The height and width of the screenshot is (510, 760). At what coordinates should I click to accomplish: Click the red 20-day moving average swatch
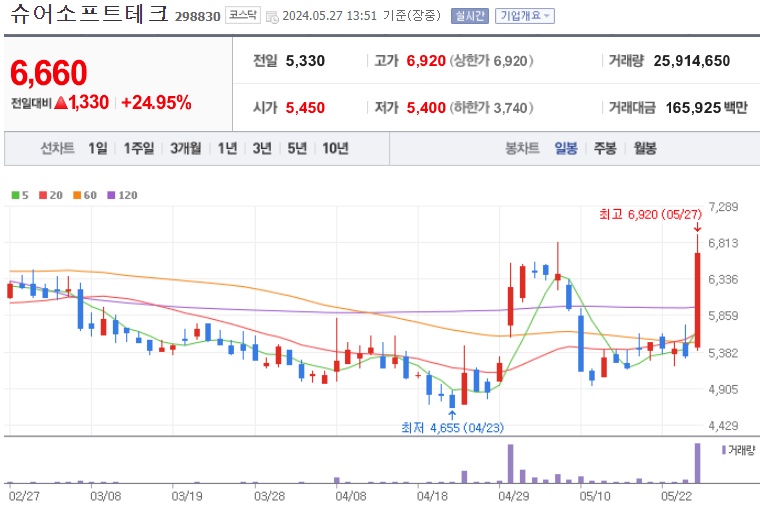pyautogui.click(x=43, y=195)
